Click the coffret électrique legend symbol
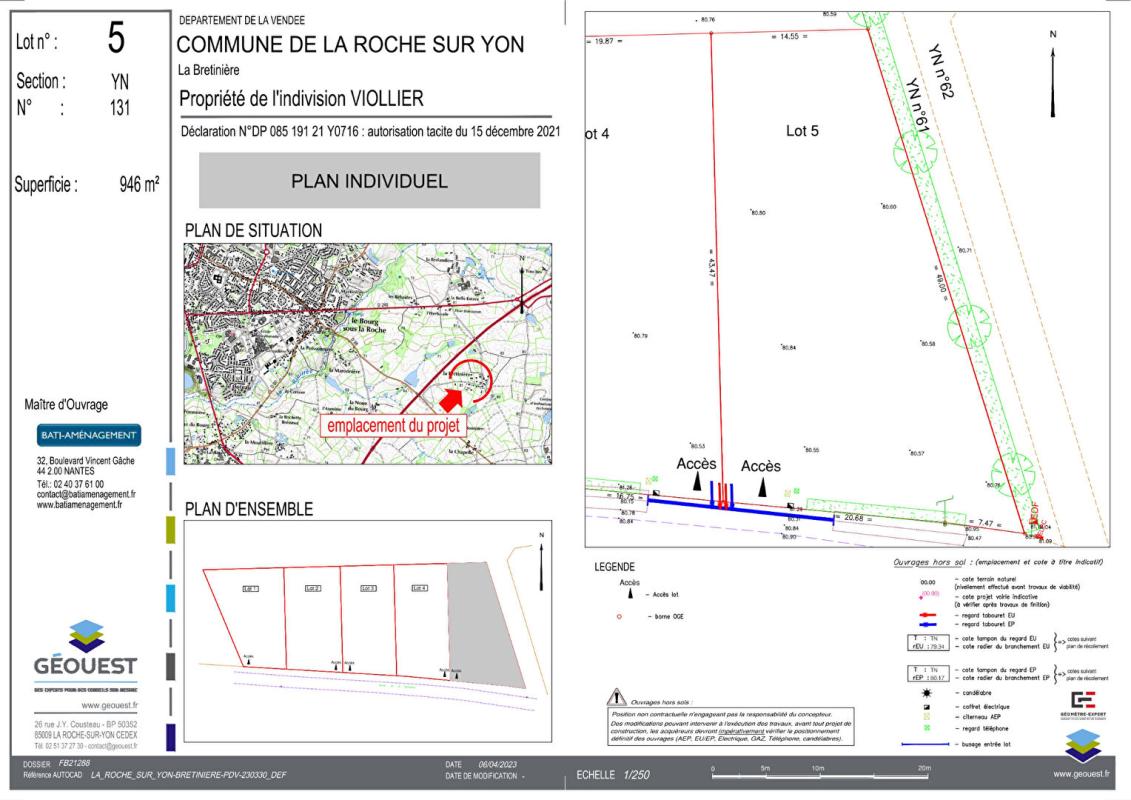The image size is (1131, 800). tap(927, 706)
